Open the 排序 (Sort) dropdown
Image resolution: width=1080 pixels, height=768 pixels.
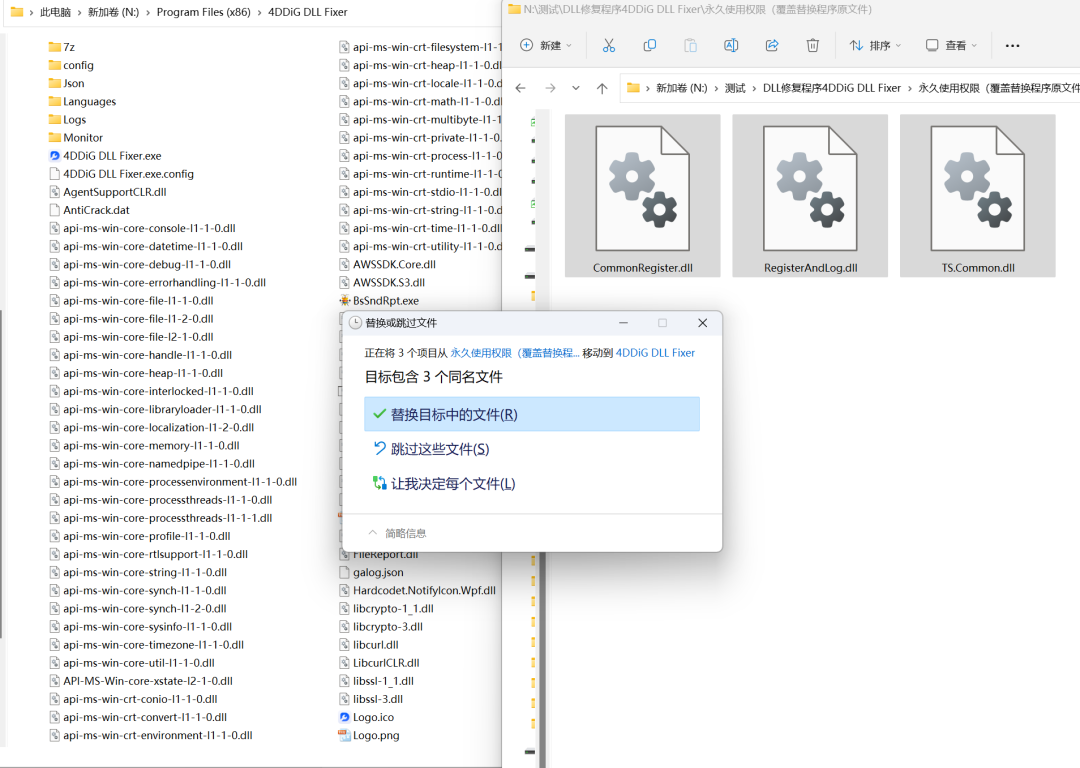(x=875, y=45)
